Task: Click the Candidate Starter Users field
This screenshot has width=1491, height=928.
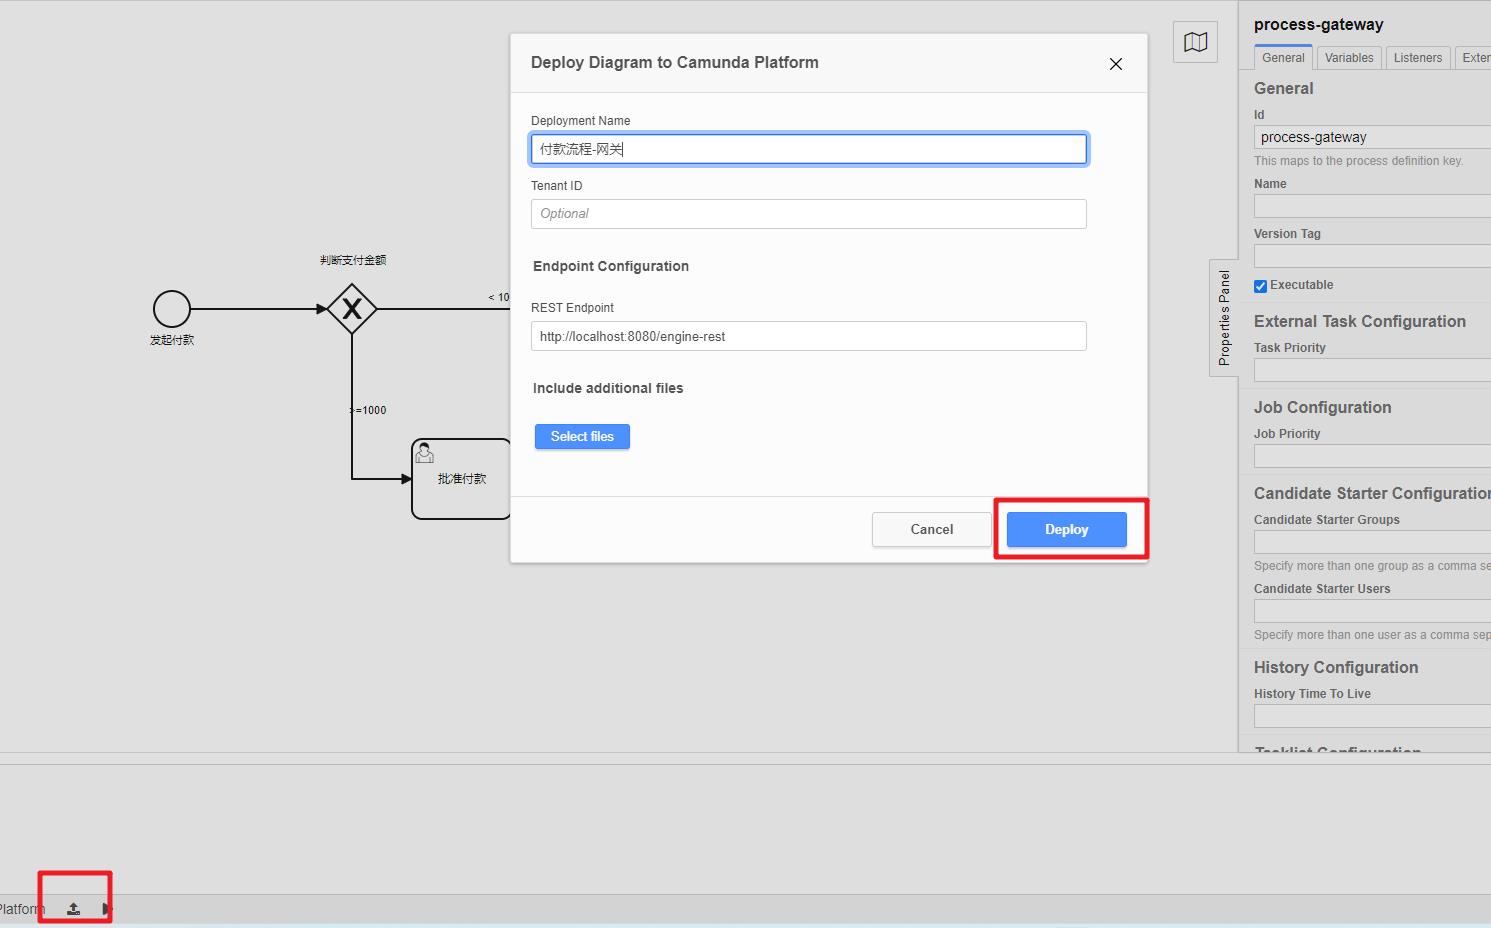Action: (1372, 611)
